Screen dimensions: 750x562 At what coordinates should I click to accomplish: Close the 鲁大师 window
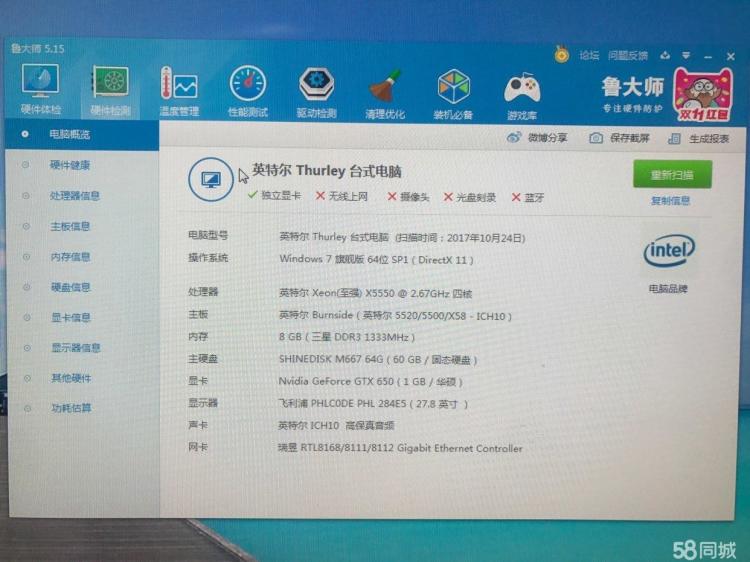(730, 56)
